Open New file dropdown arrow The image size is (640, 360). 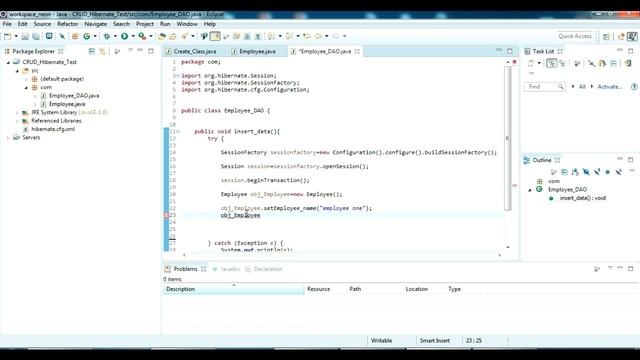[x=16, y=36]
